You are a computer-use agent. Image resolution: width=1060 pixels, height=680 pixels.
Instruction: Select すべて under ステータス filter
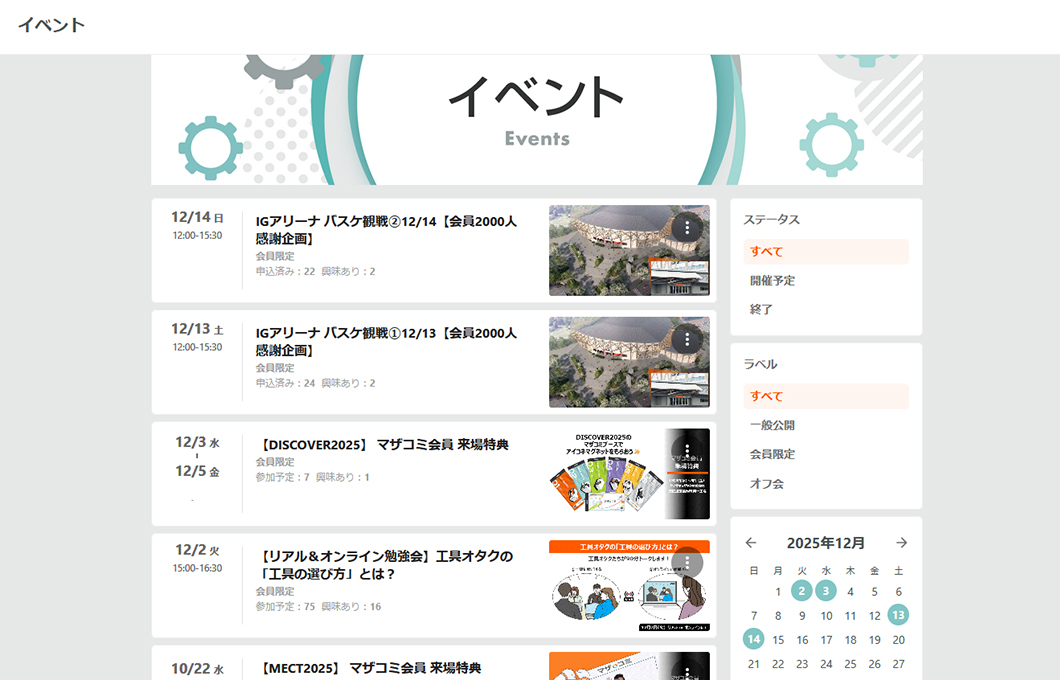click(x=826, y=251)
